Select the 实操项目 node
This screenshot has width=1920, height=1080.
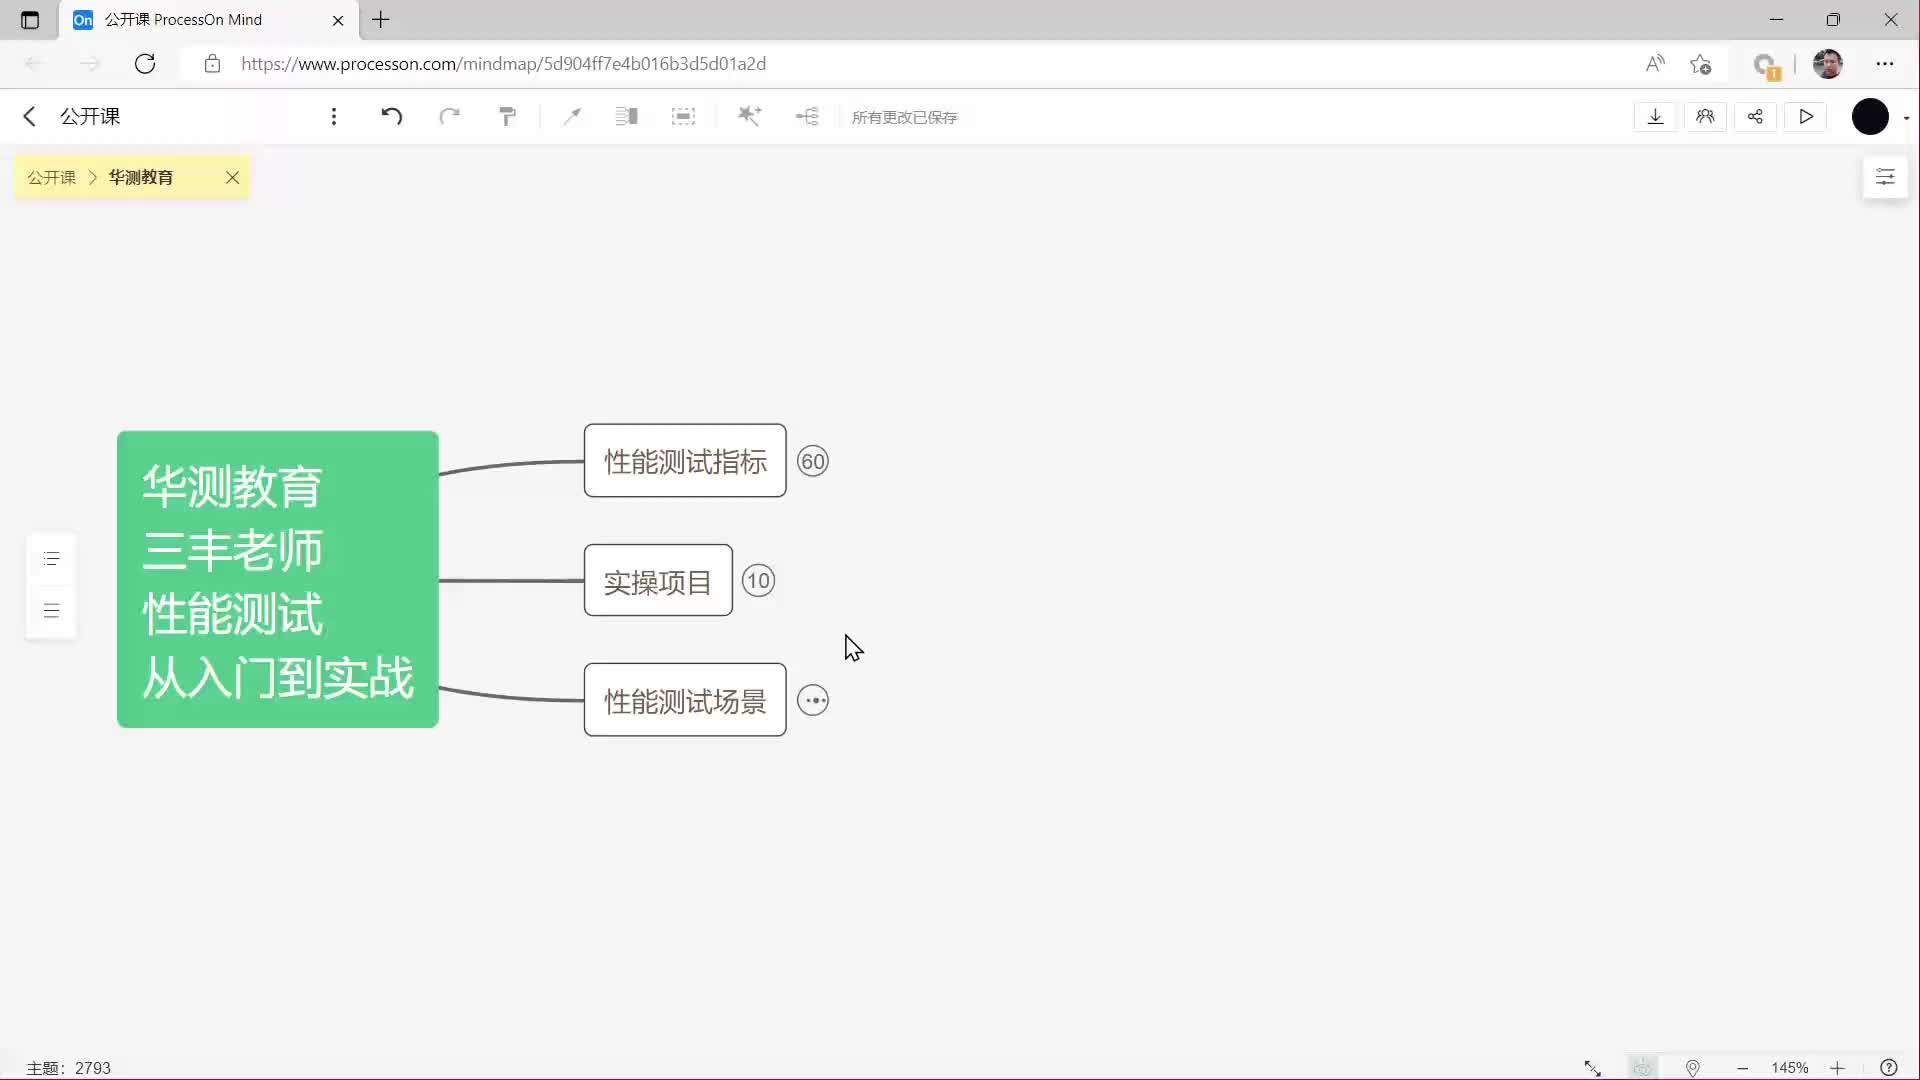pos(658,580)
